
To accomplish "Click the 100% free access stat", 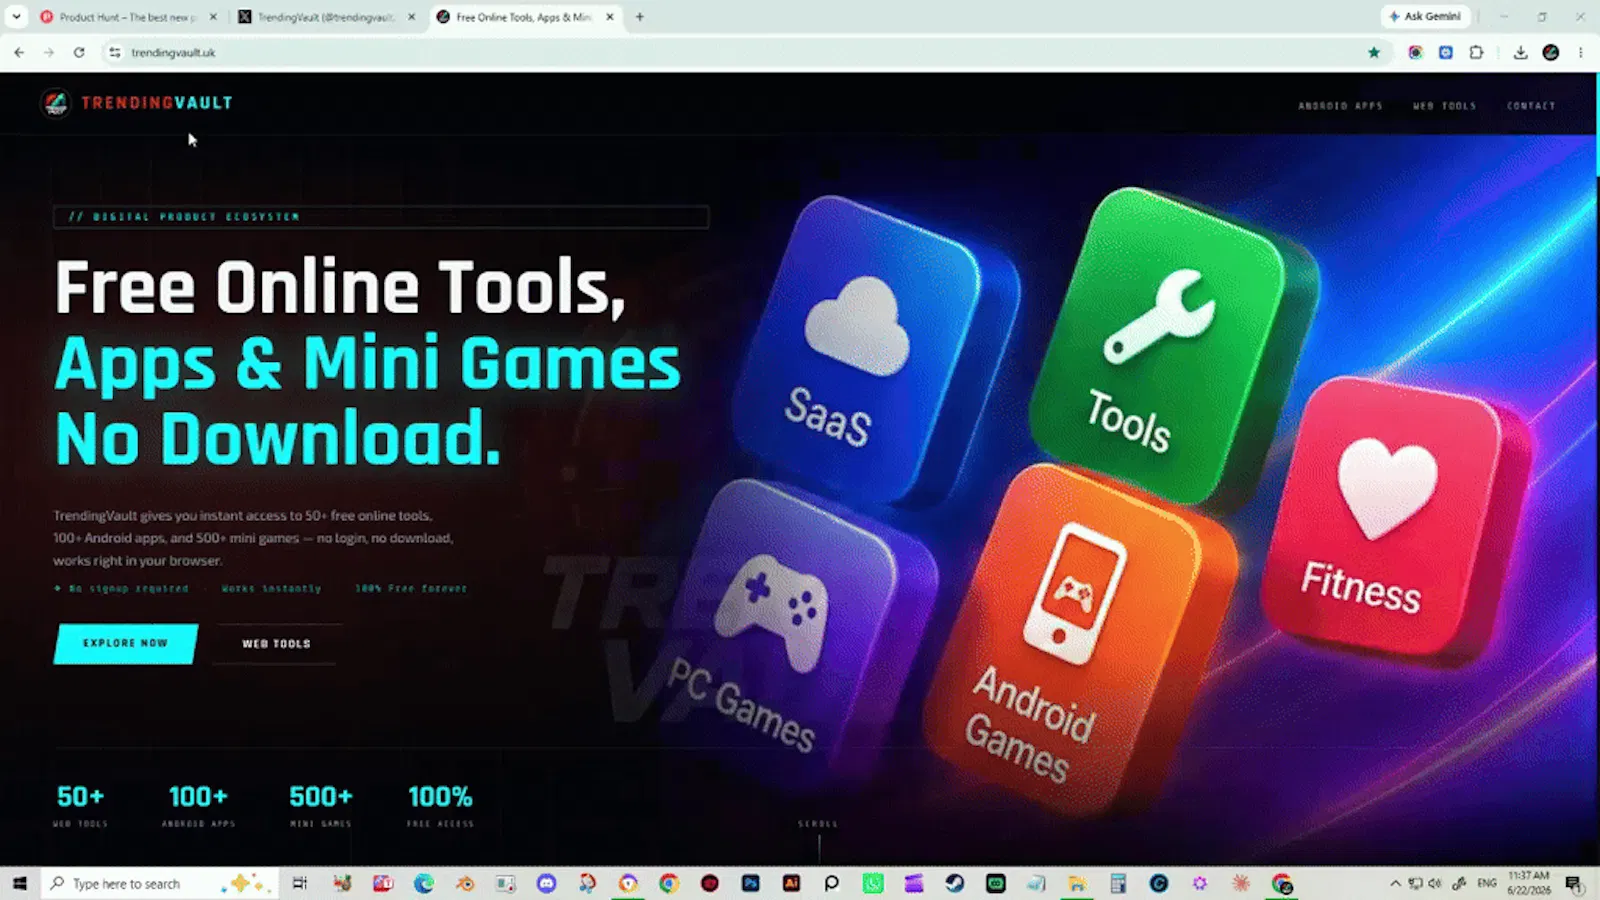I will tap(440, 805).
